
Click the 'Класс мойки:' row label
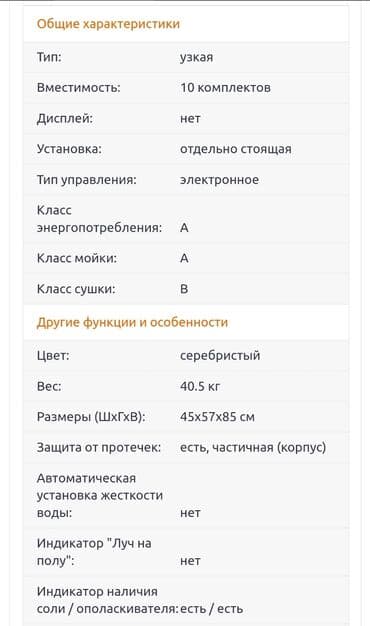(x=77, y=258)
